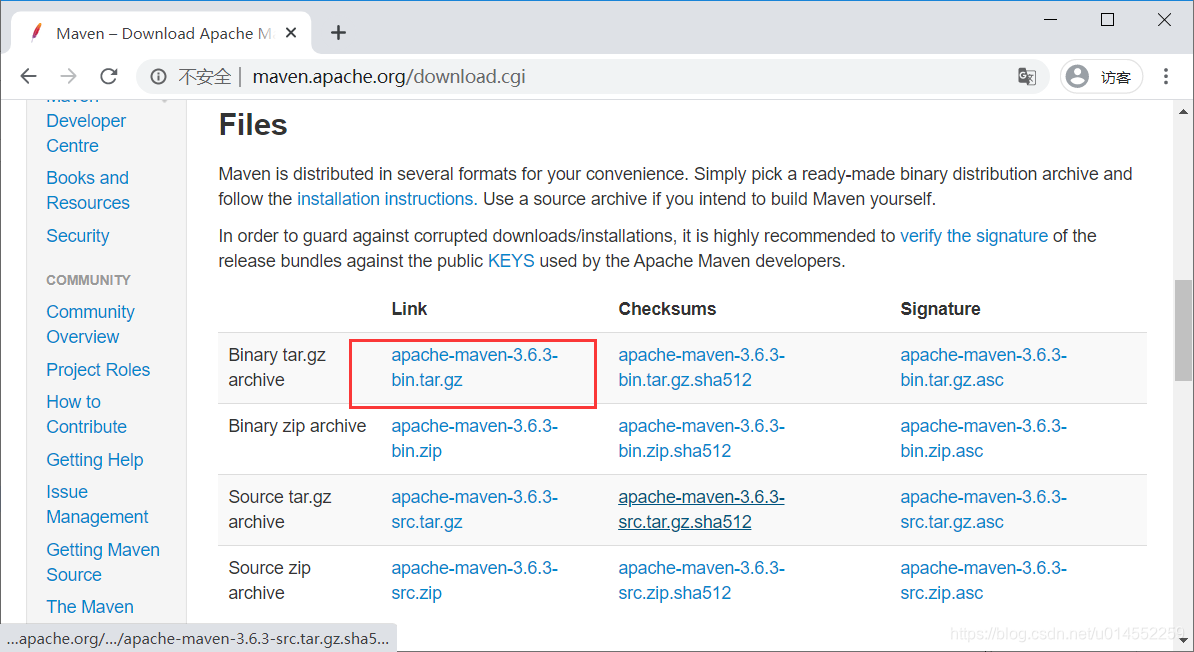Open Books and Resources link
Screen dimensions: 1194x652
coord(88,190)
